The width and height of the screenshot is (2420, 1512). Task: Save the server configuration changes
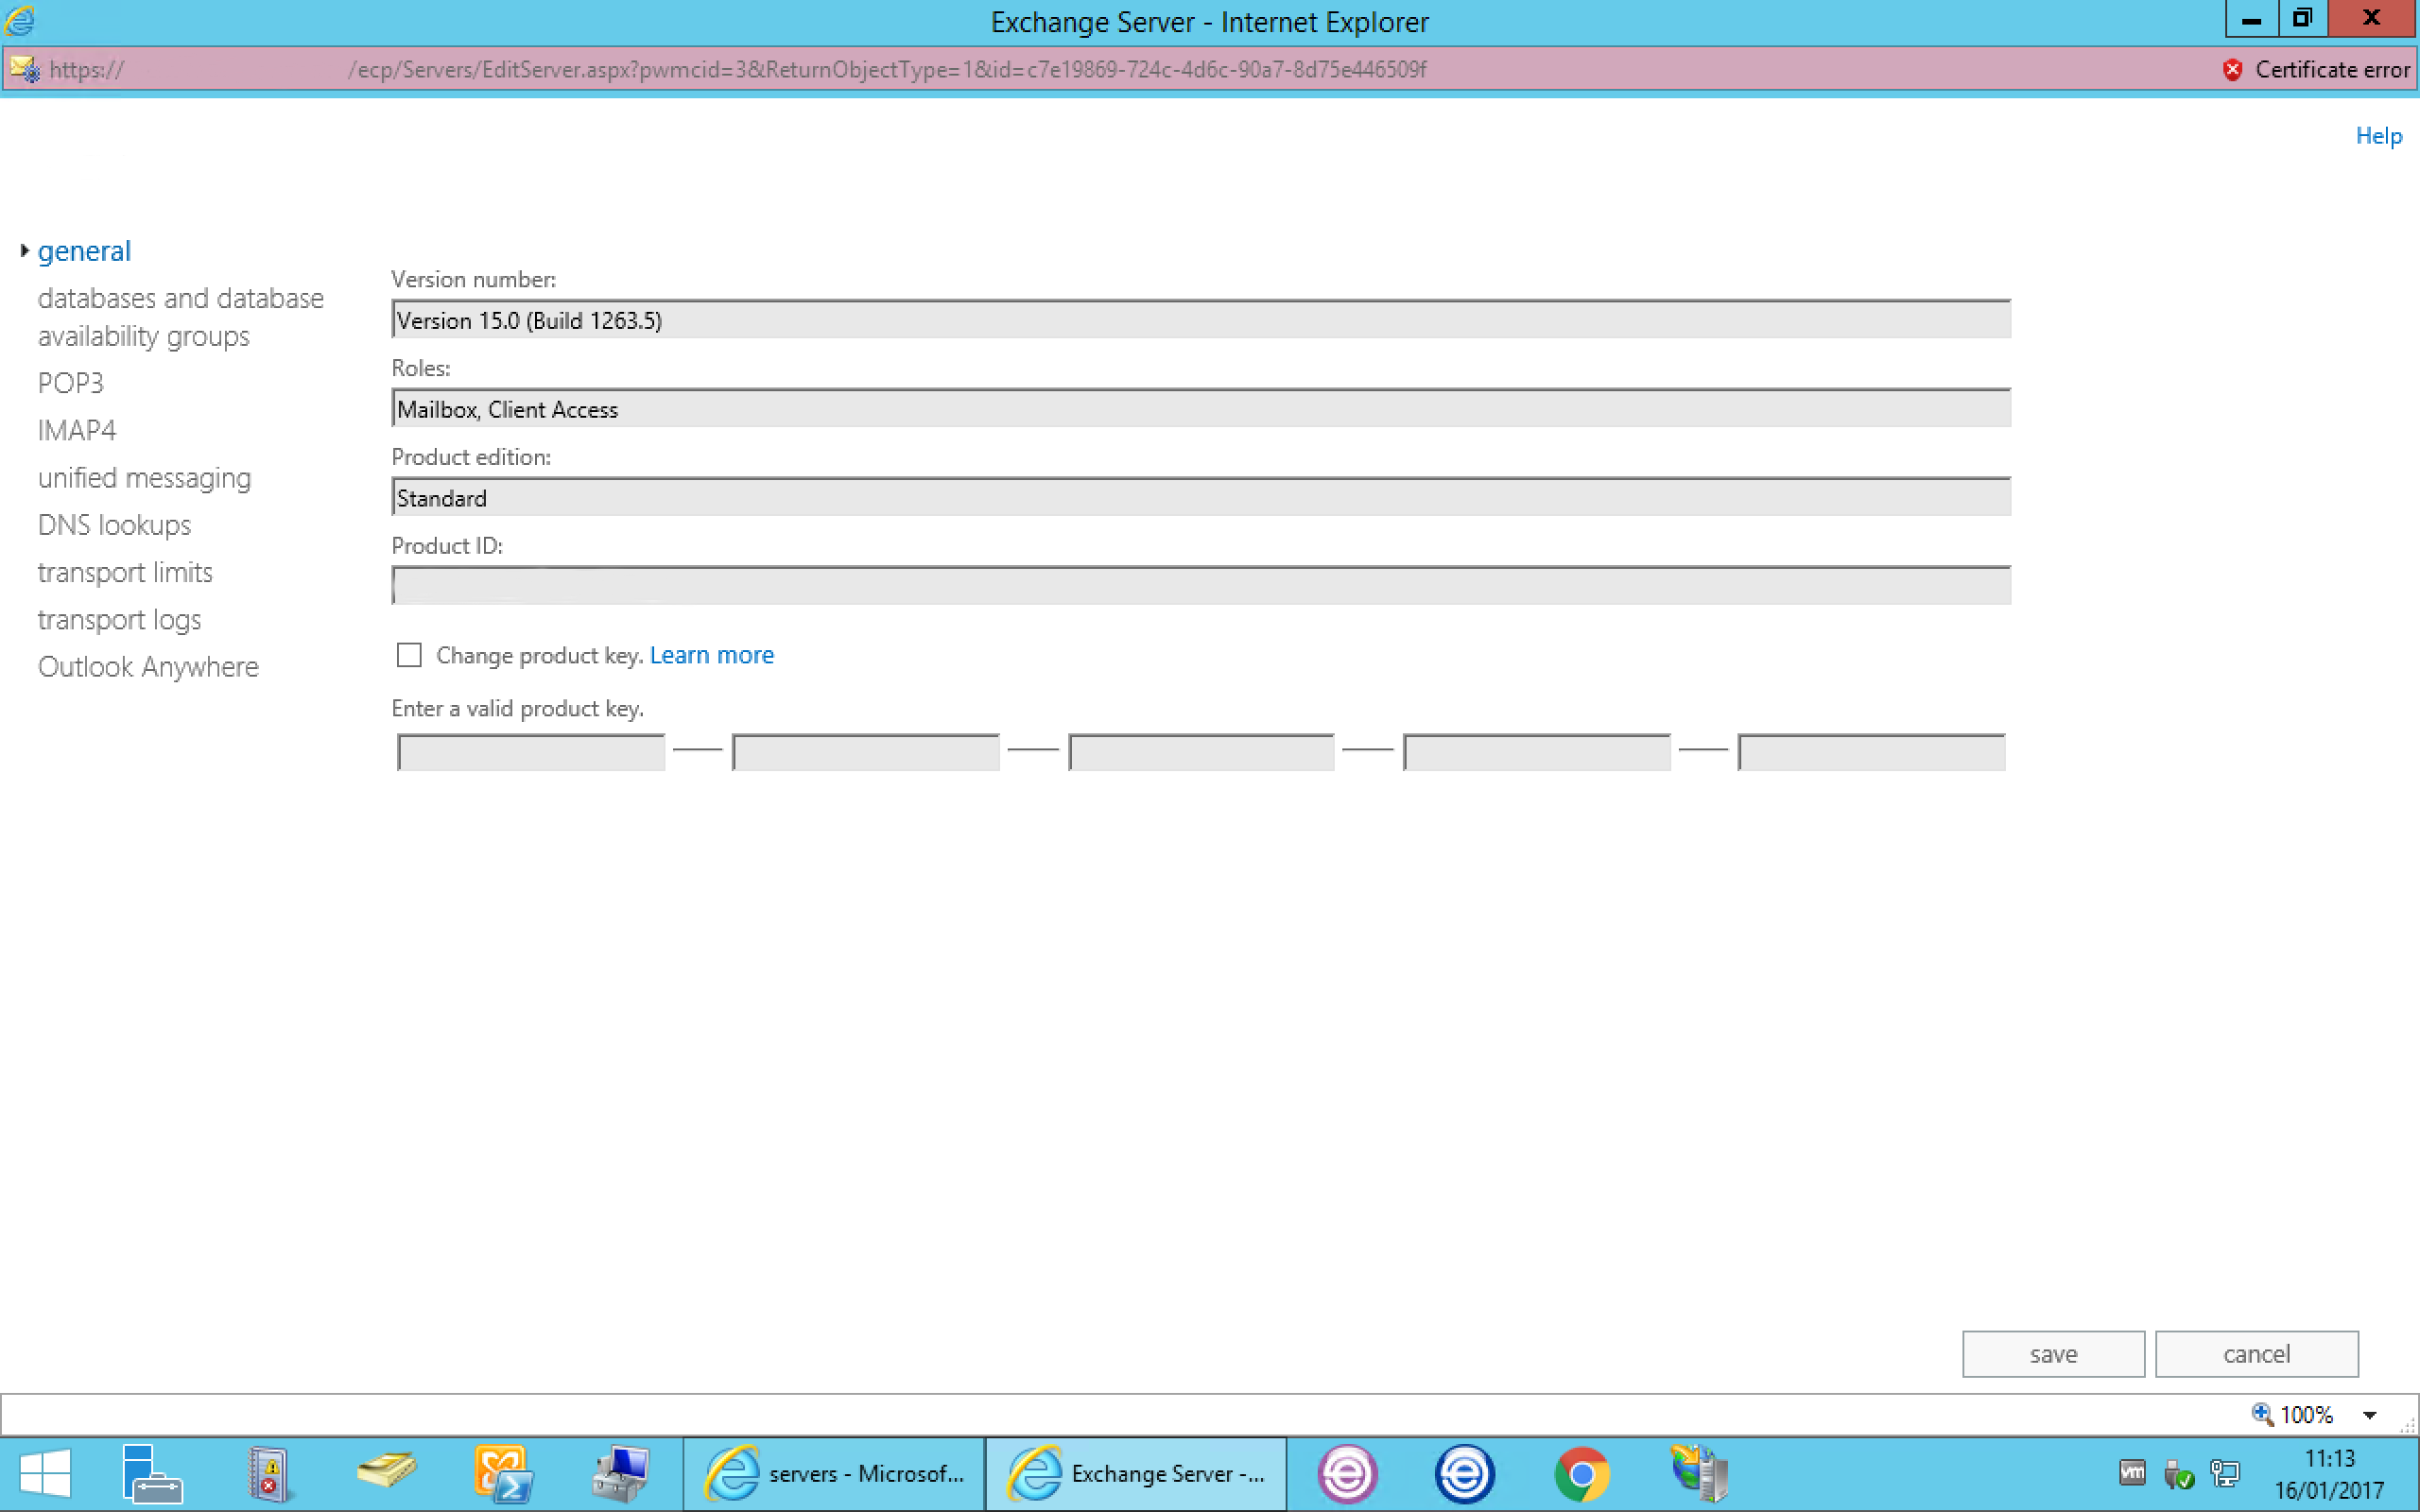[2052, 1353]
